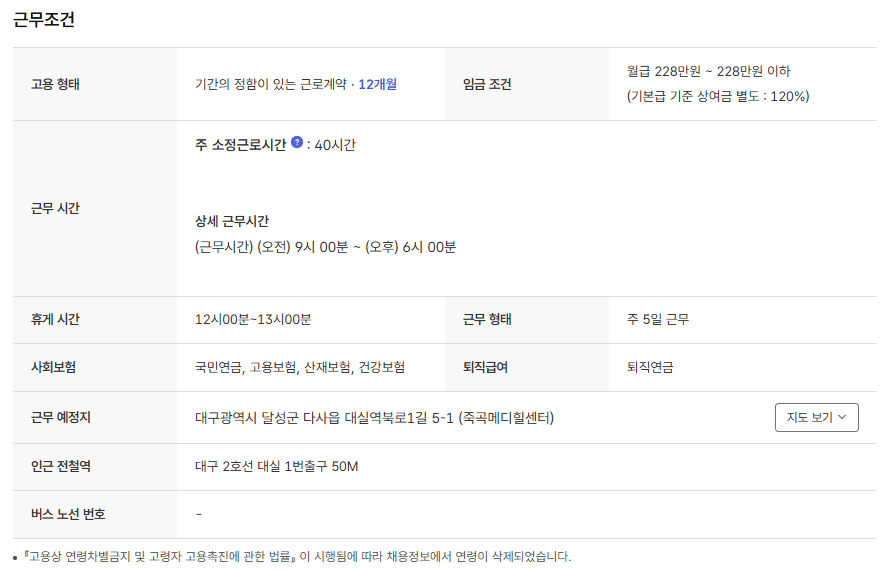Select the 퇴직연금 value

pos(650,367)
